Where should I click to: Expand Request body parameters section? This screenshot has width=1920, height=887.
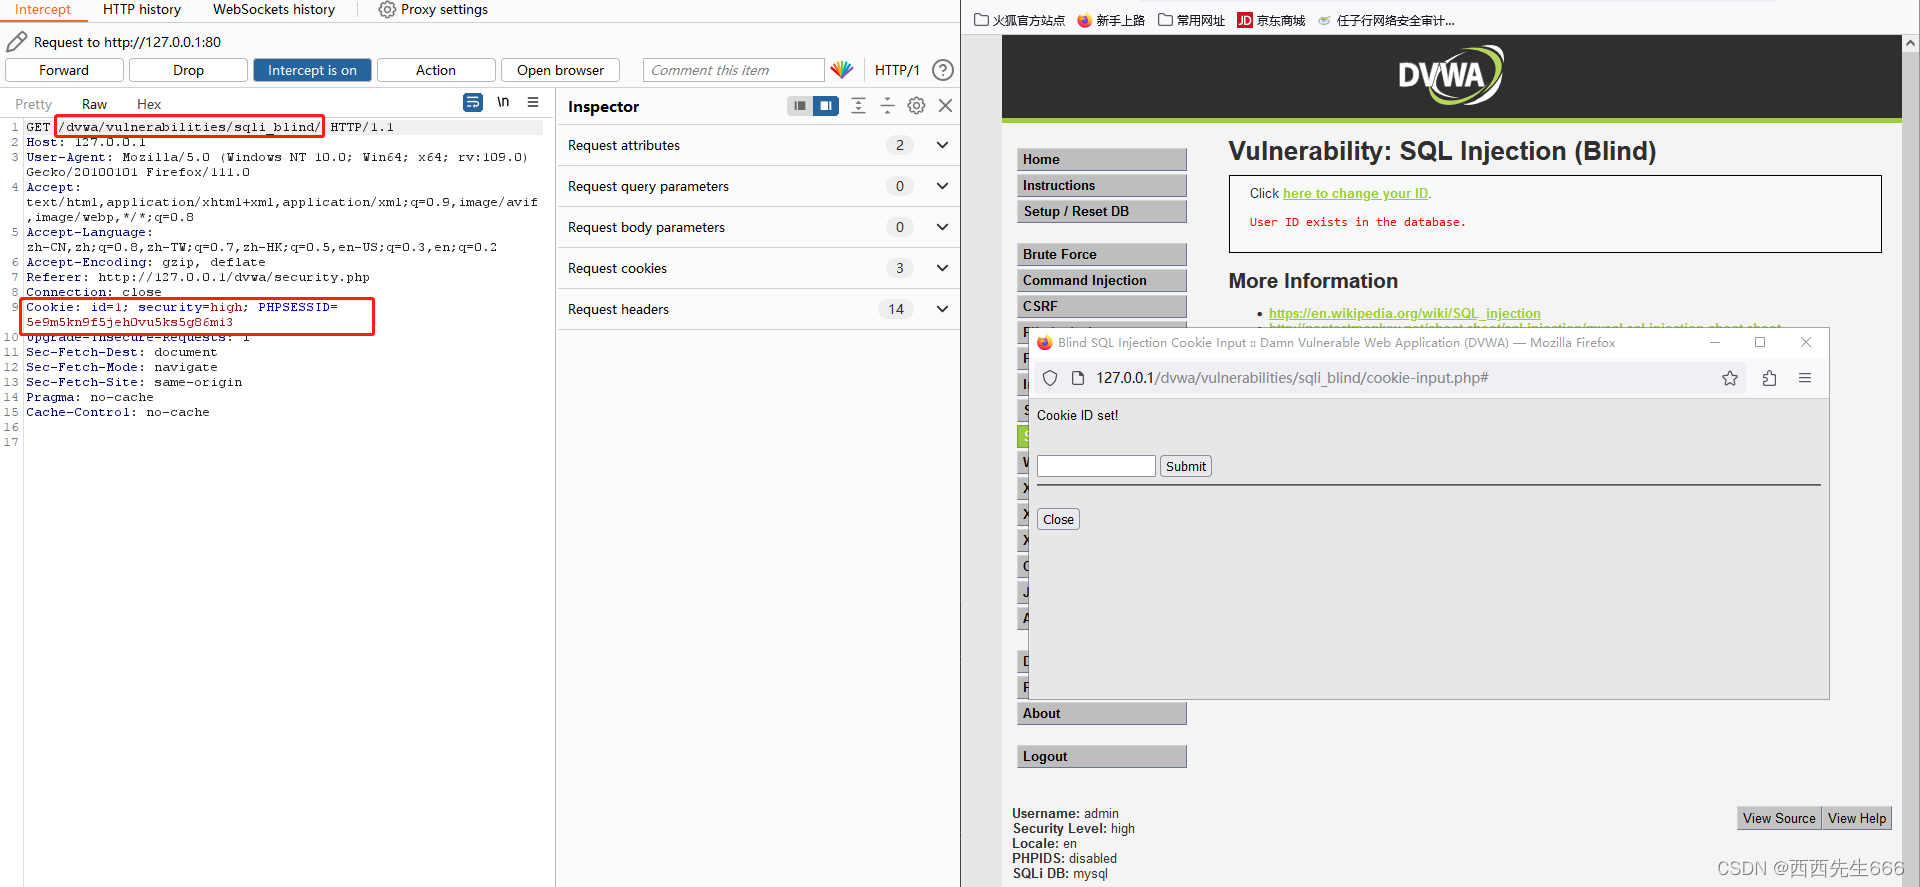tap(942, 227)
